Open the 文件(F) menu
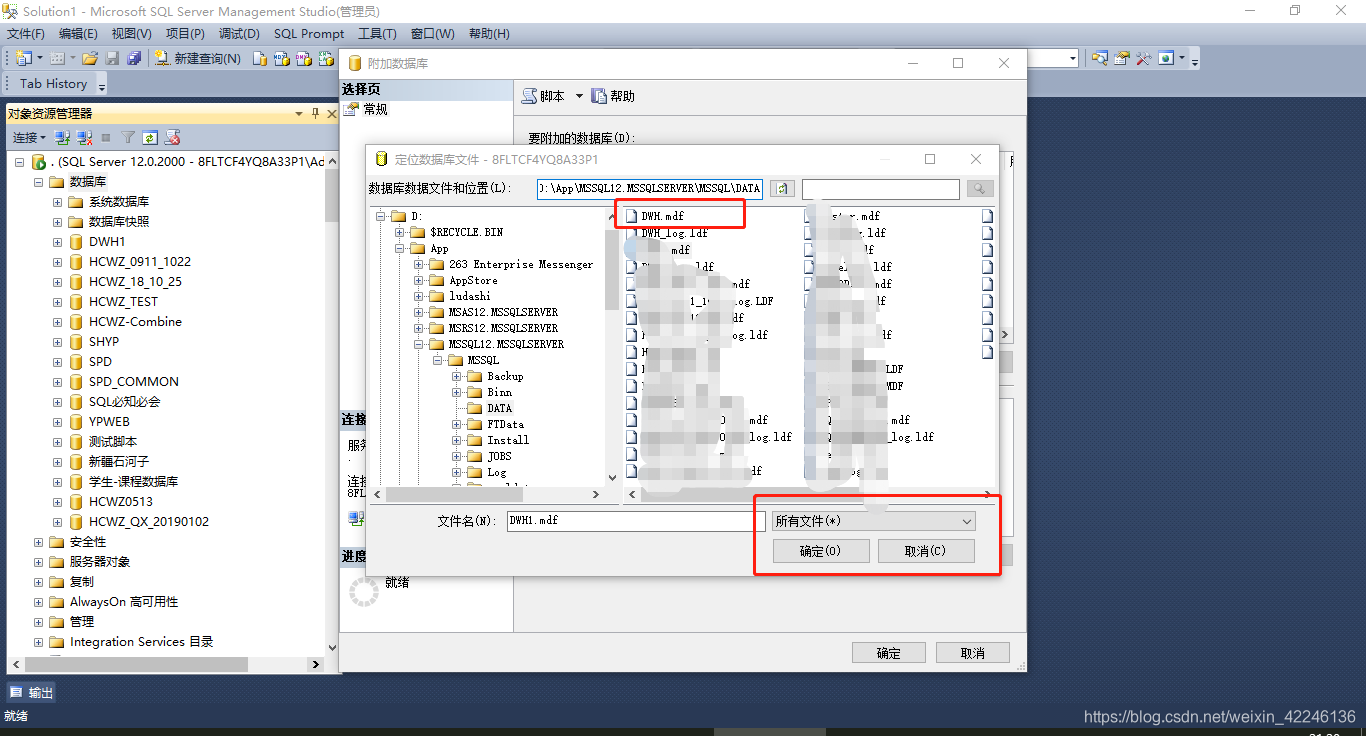Image resolution: width=1366 pixels, height=736 pixels. coord(26,34)
